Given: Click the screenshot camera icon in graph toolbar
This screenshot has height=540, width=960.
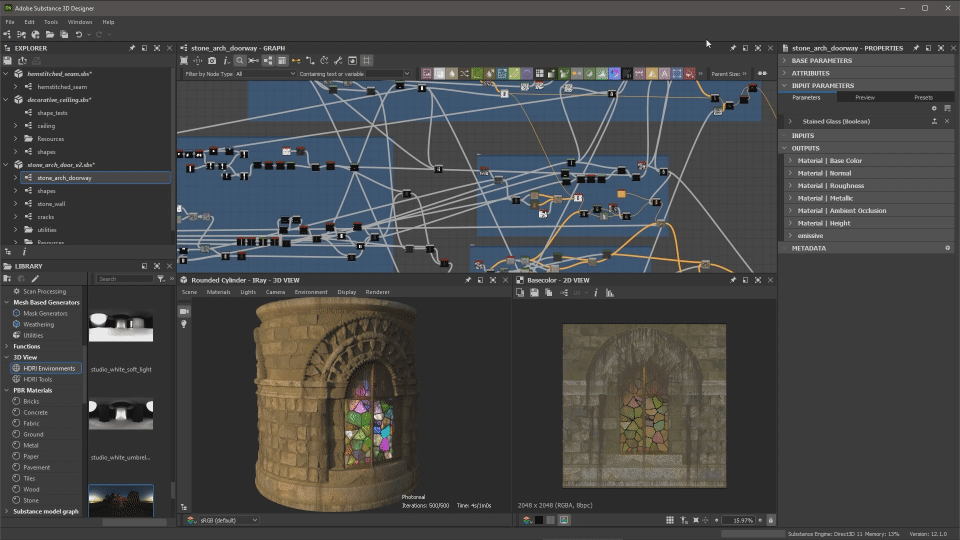Looking at the screenshot, I should click(211, 61).
